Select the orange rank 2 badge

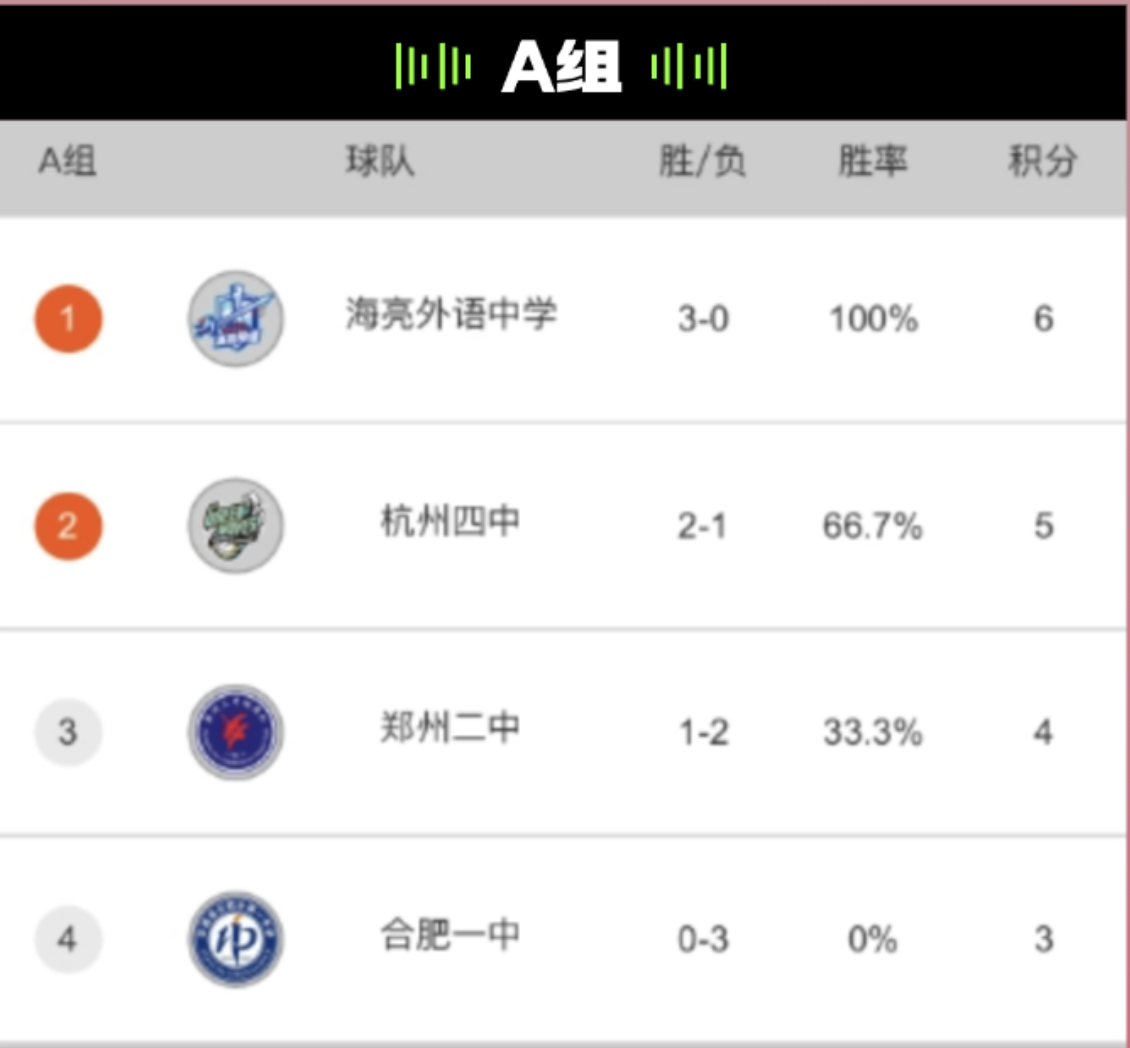click(68, 526)
